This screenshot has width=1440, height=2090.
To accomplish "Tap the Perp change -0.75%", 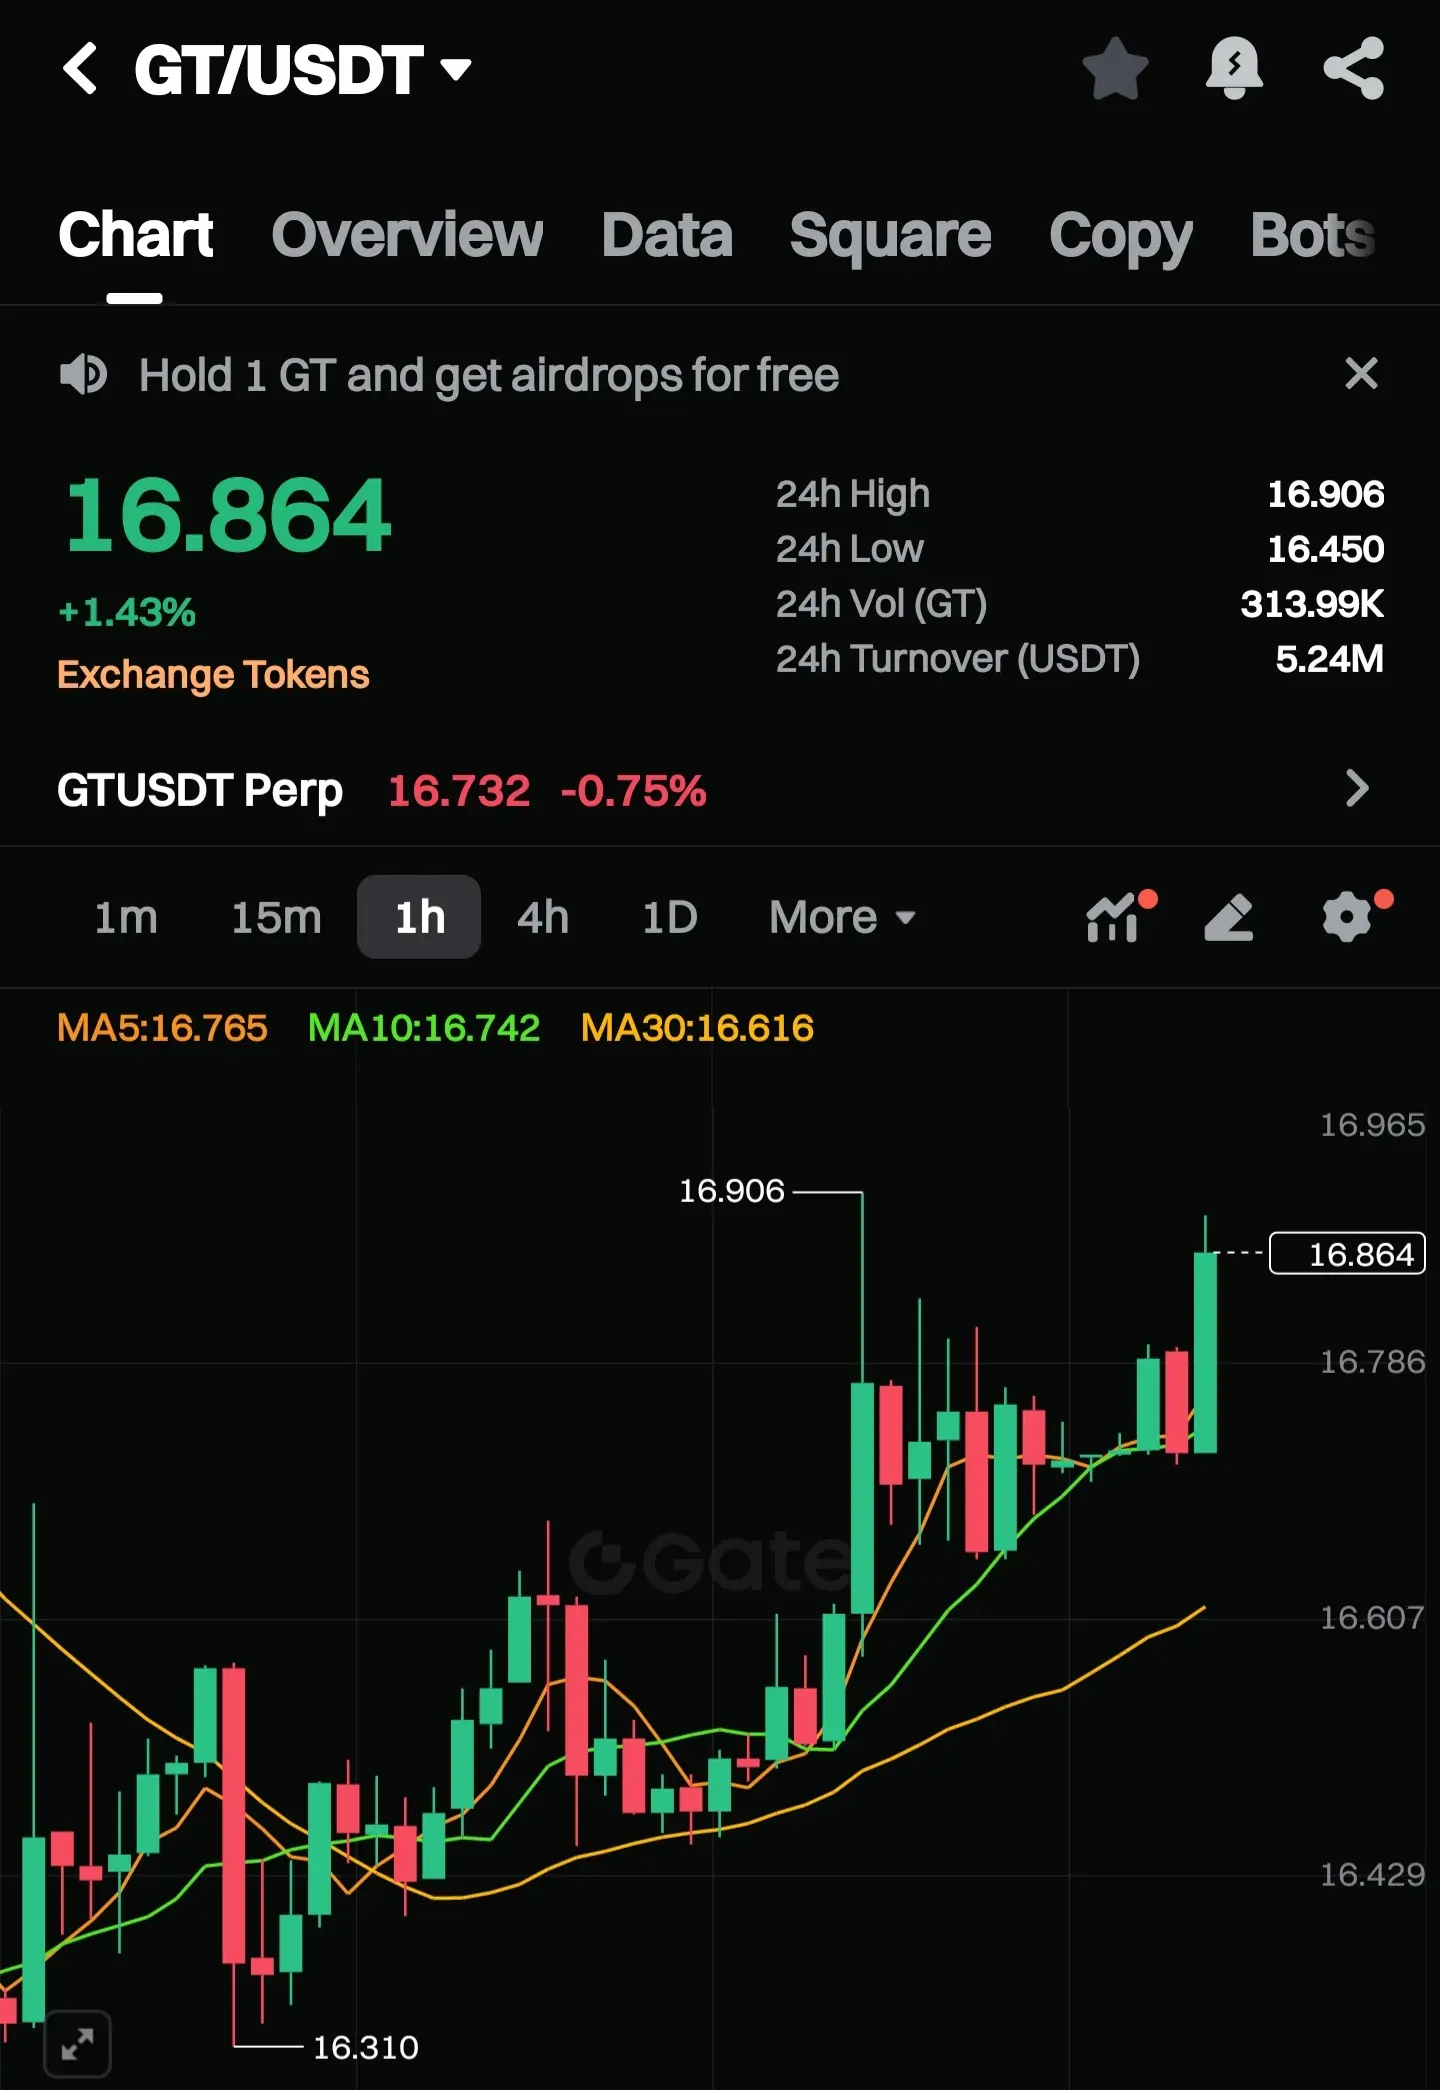I will (633, 791).
